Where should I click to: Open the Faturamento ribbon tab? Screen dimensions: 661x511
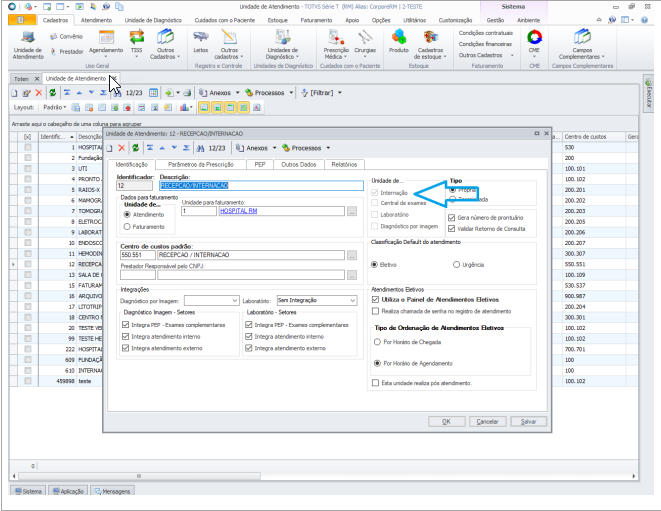(x=316, y=20)
